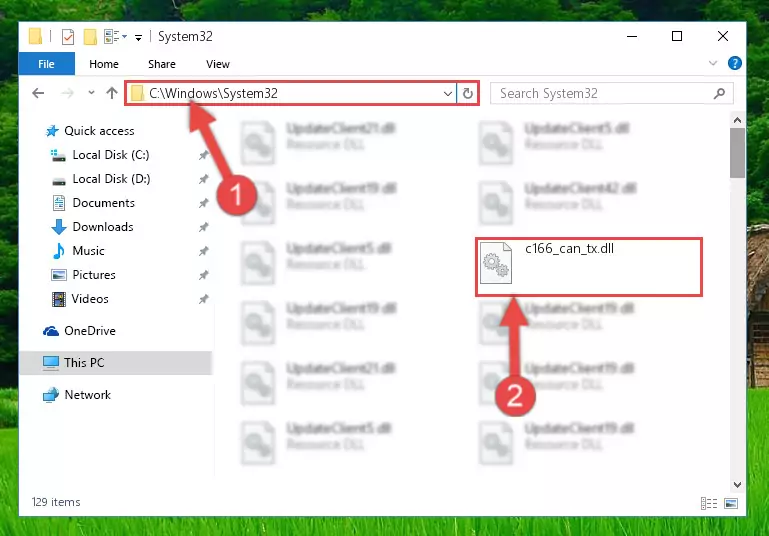The width and height of the screenshot is (769, 536).
Task: Open the File menu tab
Action: pos(47,64)
